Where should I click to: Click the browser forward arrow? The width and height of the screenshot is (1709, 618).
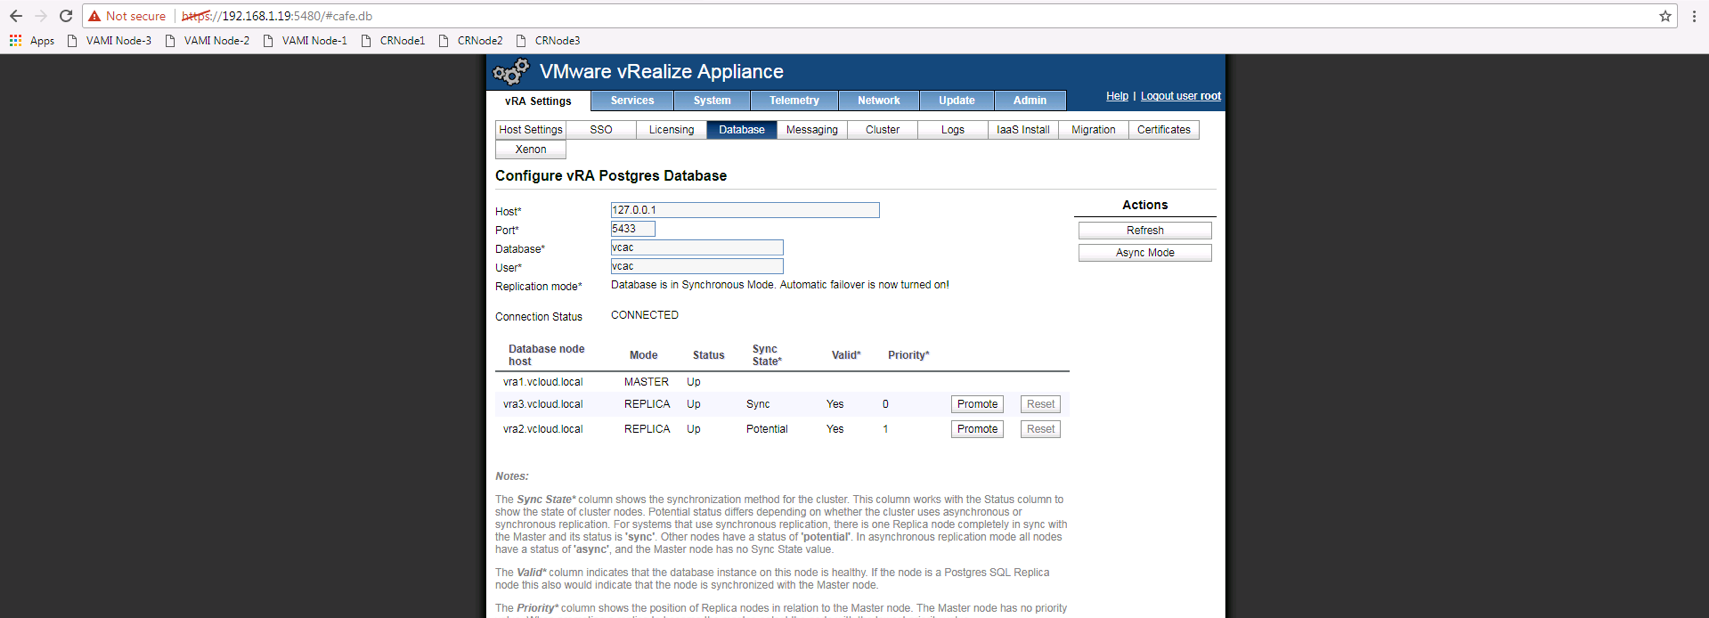click(x=41, y=16)
